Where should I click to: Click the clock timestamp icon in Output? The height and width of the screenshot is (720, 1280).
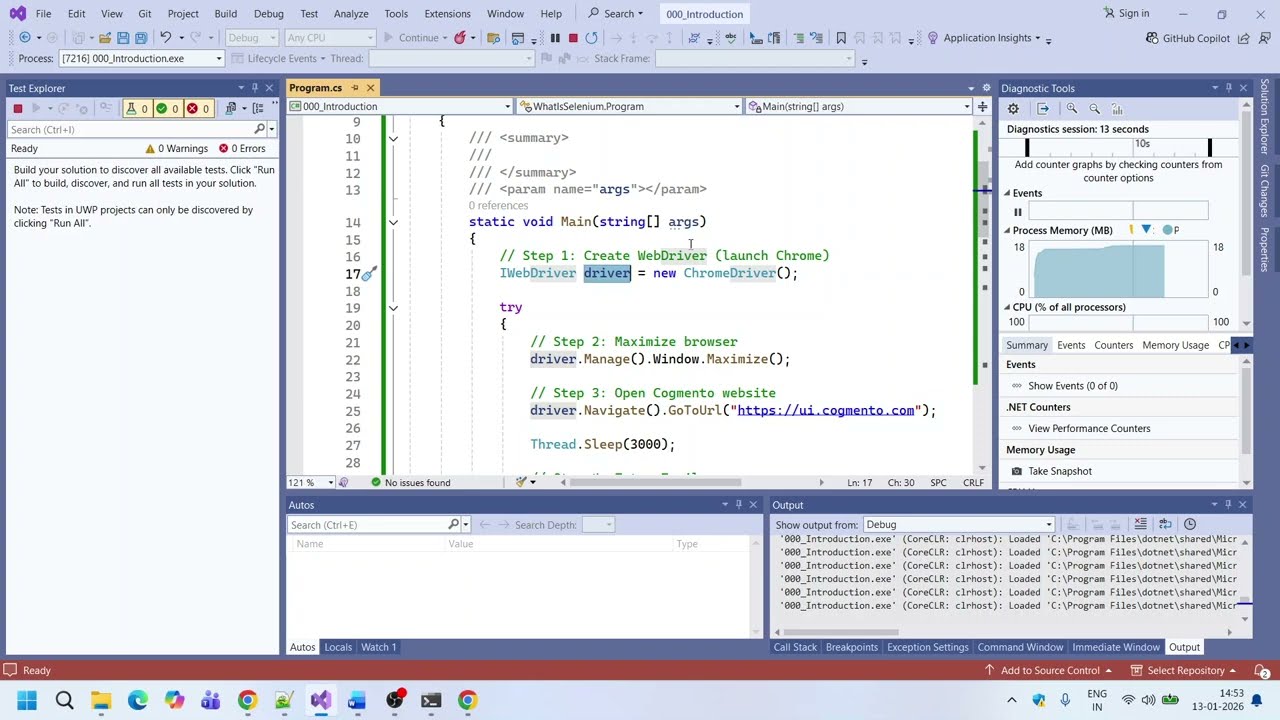(x=1190, y=524)
